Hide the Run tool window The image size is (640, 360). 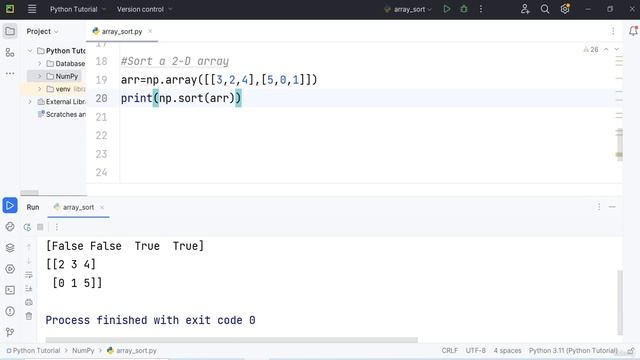click(612, 207)
